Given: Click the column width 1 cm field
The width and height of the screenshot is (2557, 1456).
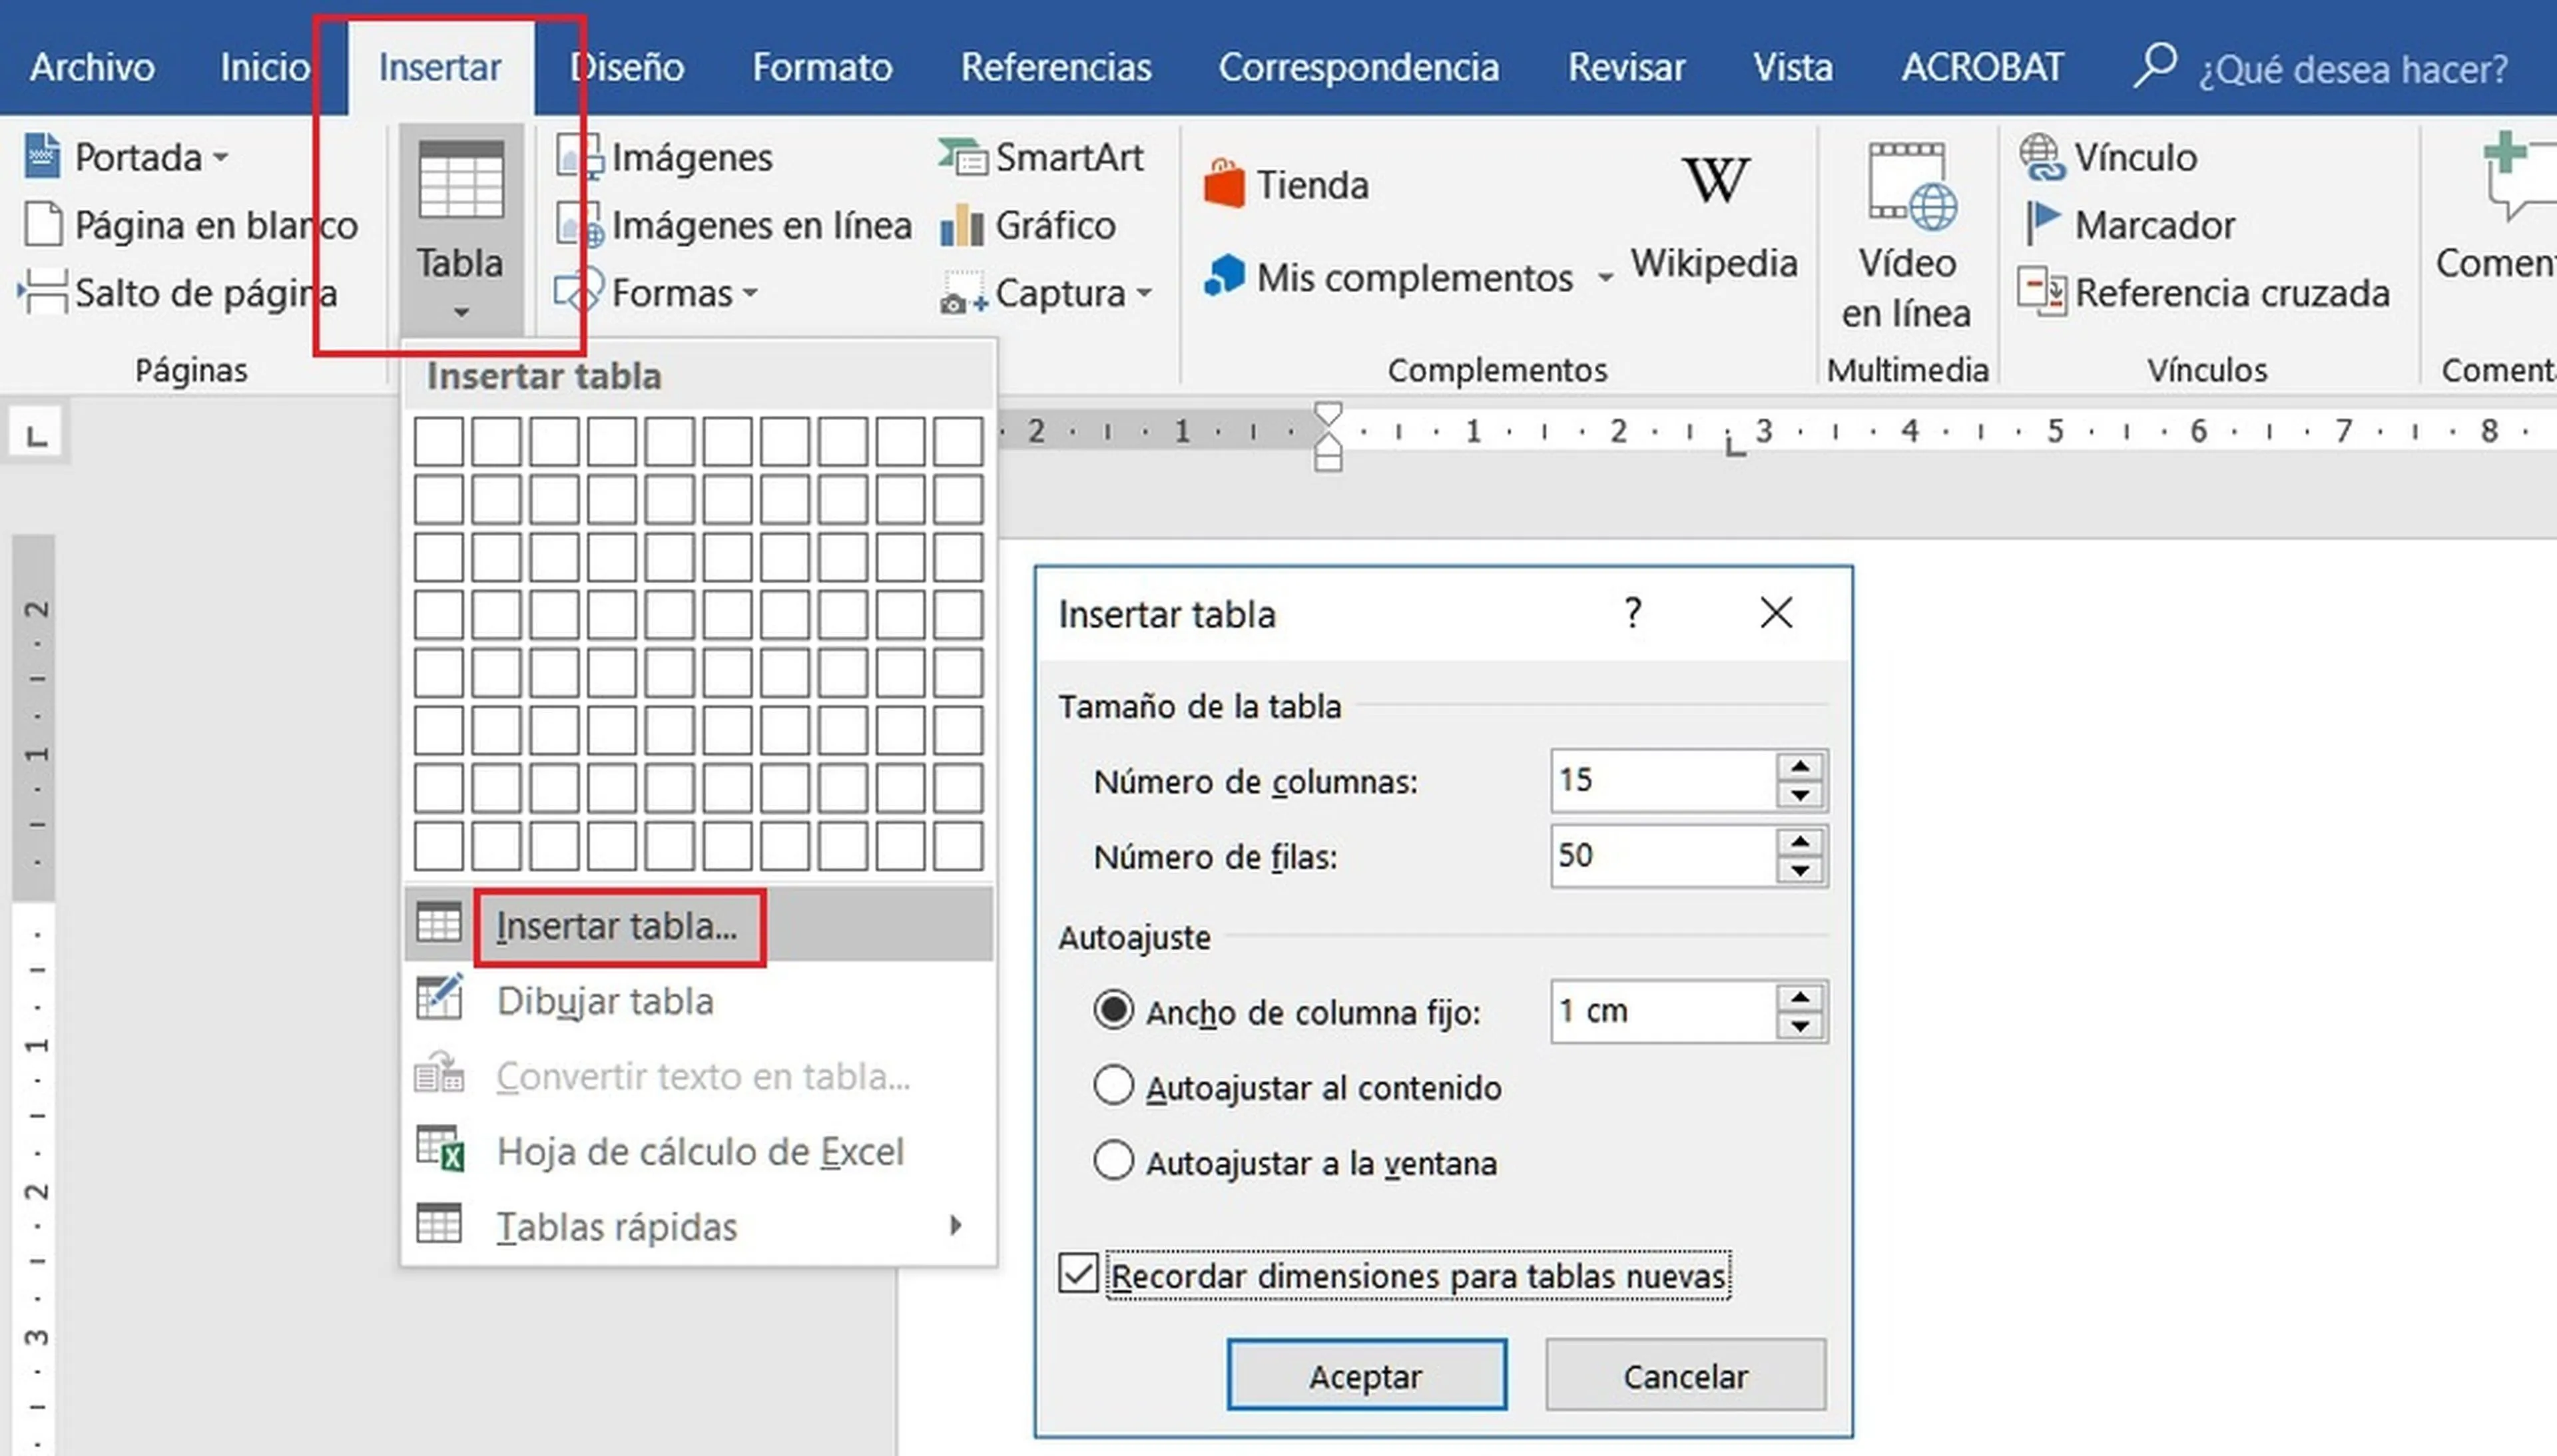Looking at the screenshot, I should point(1664,1011).
